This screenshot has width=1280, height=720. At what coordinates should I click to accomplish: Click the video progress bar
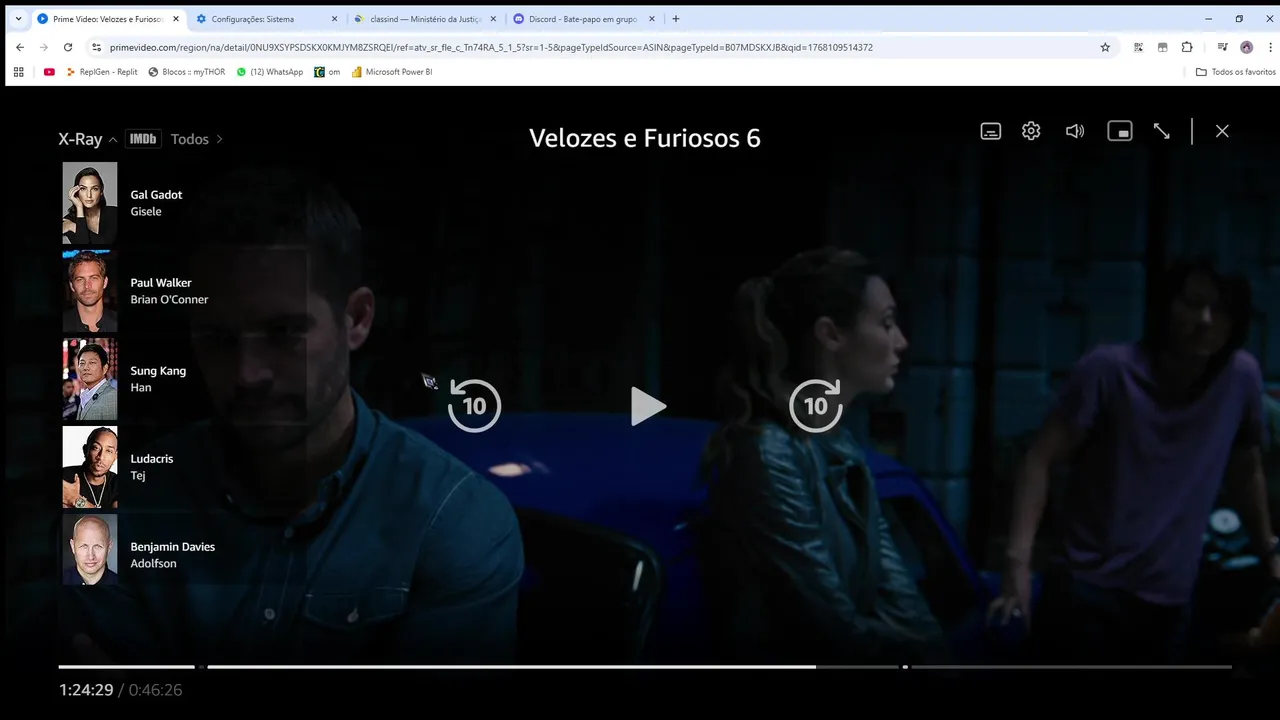click(x=645, y=667)
